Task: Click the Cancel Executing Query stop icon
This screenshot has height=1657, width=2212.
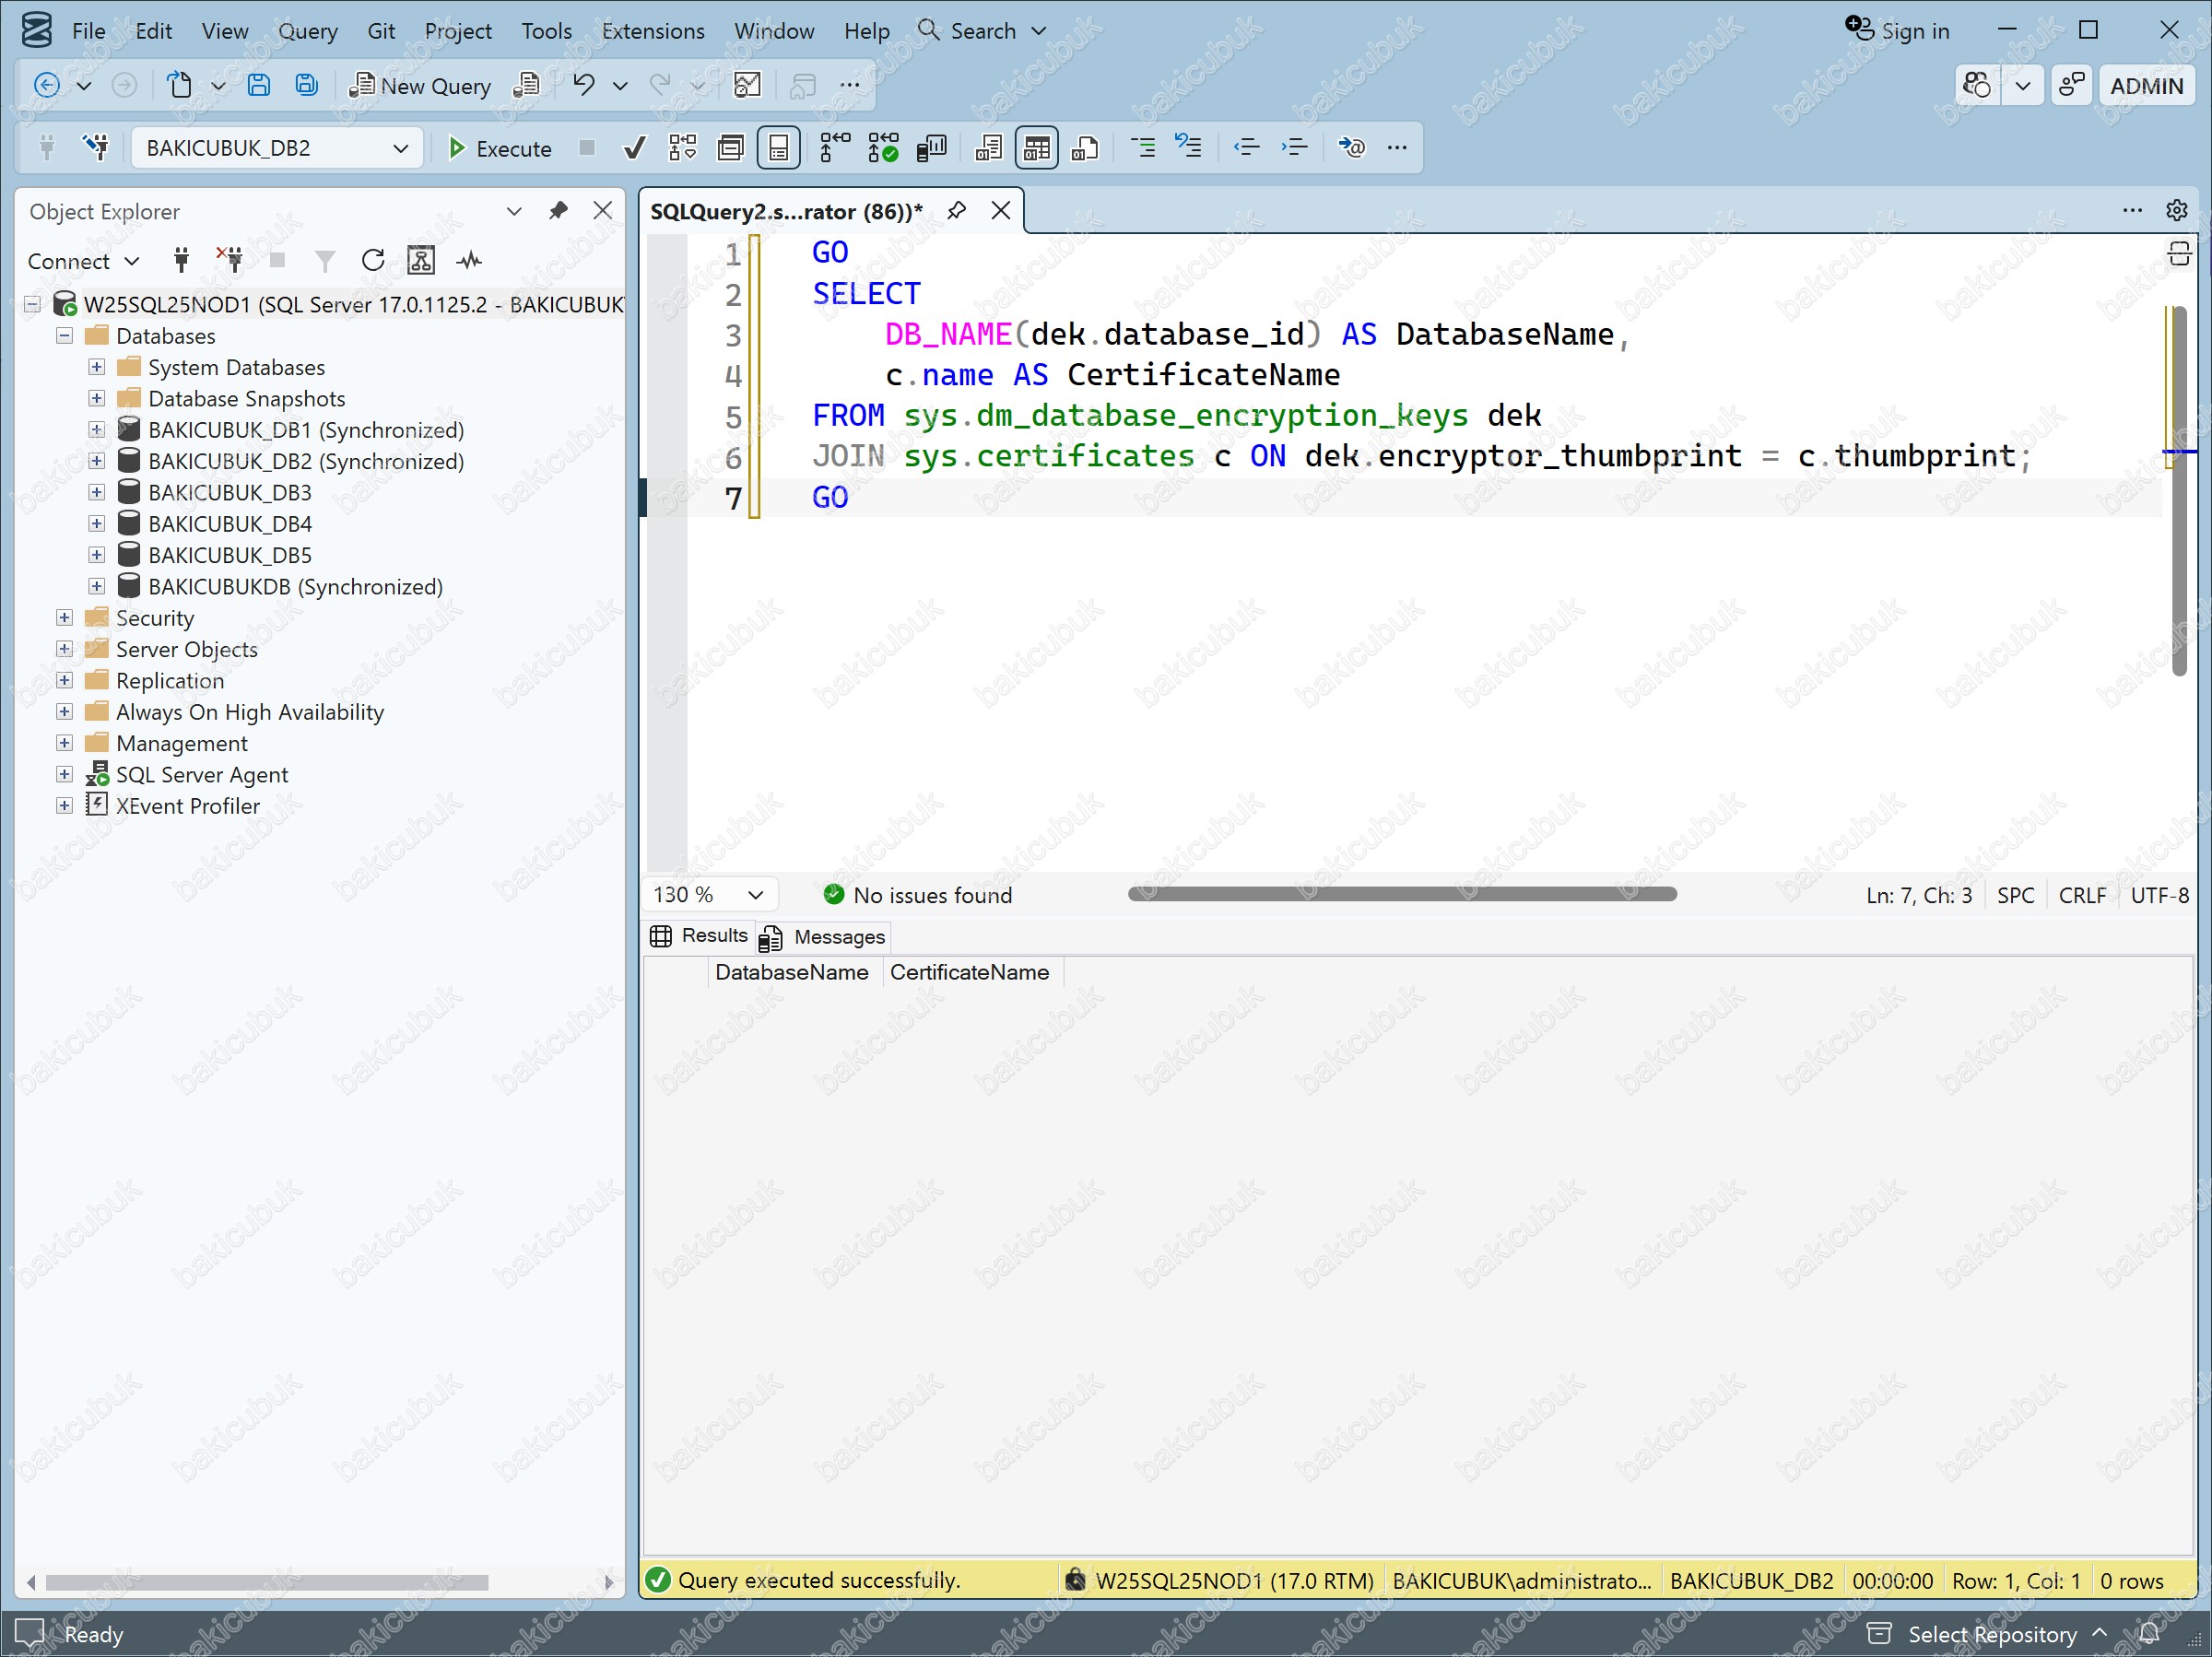Action: pos(588,148)
